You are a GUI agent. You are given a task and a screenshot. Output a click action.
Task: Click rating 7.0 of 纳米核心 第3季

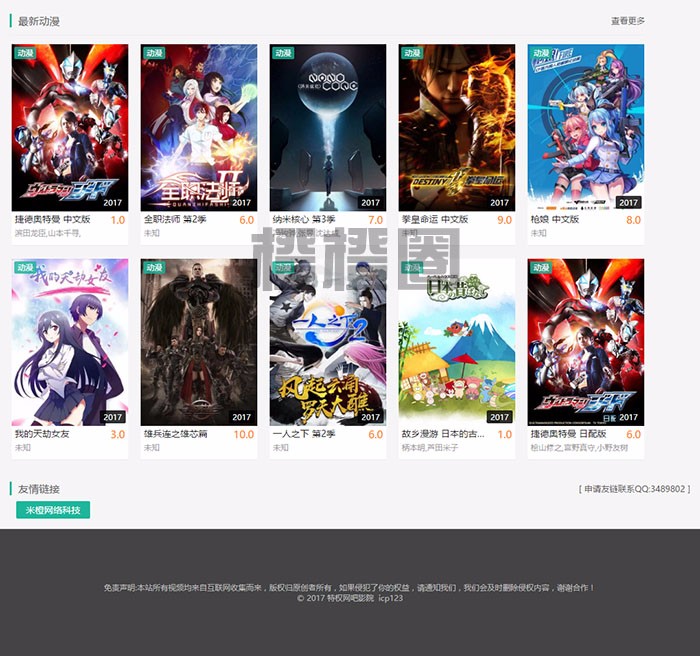point(375,220)
